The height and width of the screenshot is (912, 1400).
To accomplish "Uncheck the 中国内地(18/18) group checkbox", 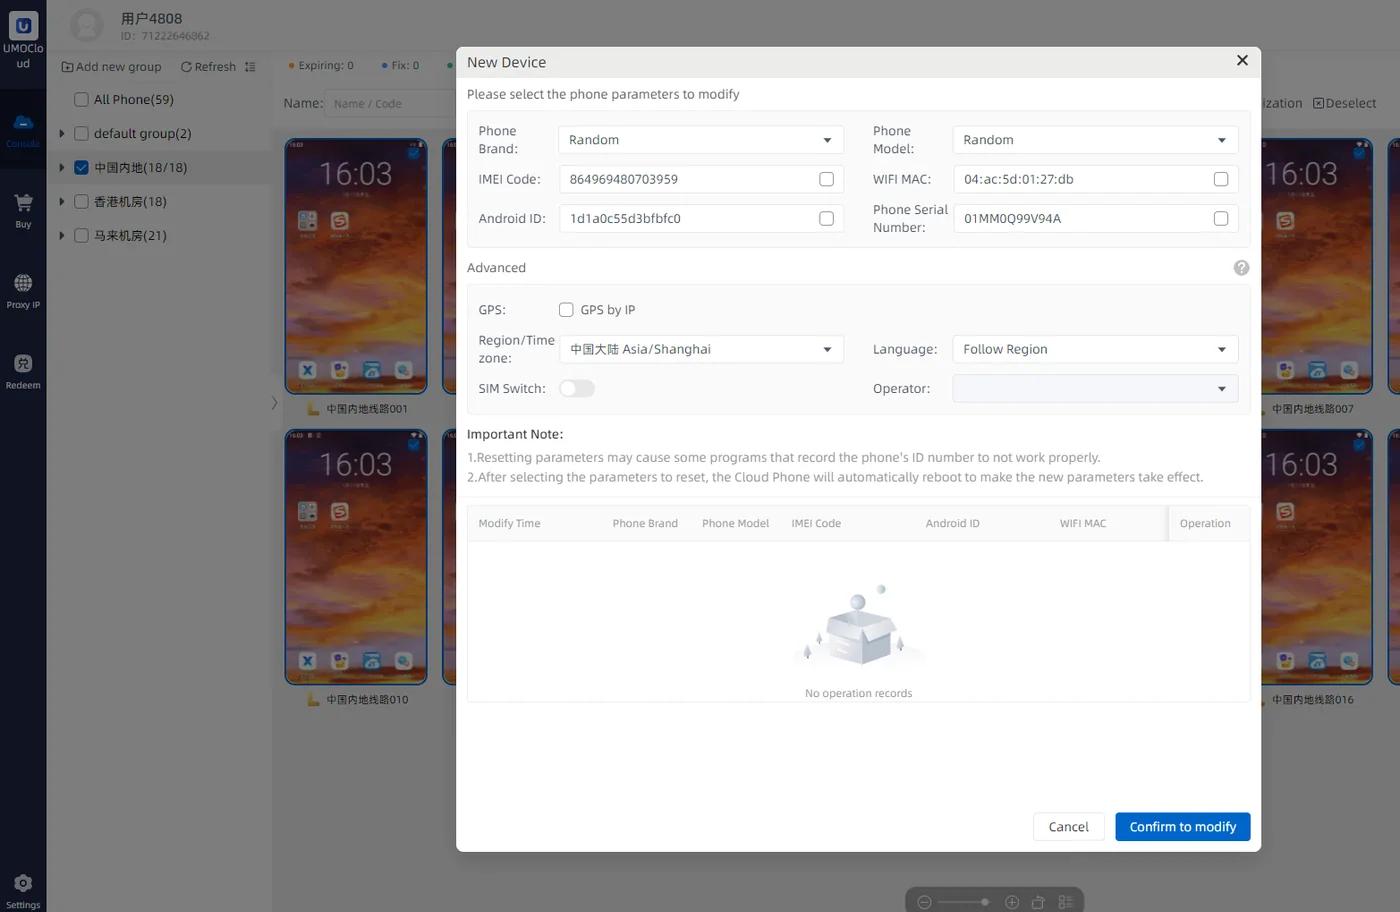I will (x=82, y=167).
